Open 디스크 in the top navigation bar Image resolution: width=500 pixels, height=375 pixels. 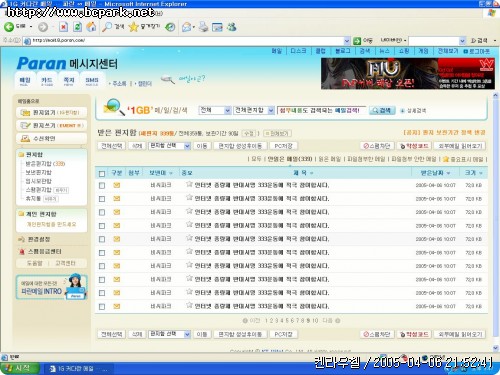click(298, 51)
